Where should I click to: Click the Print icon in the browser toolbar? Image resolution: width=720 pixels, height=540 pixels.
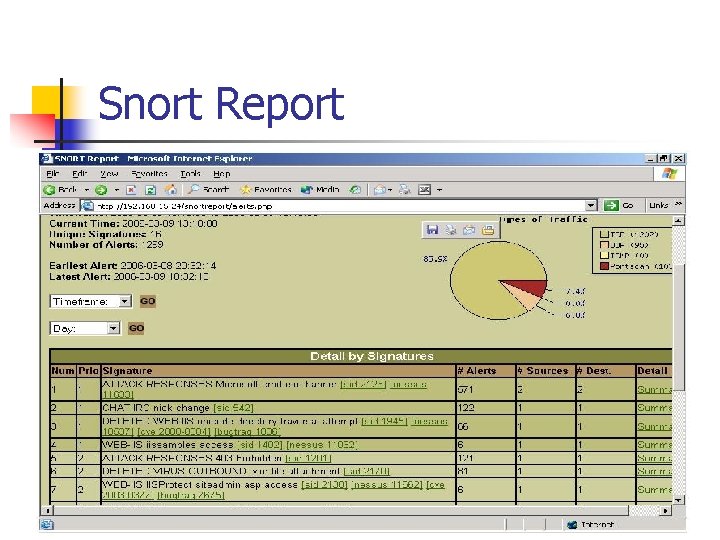pyautogui.click(x=405, y=189)
